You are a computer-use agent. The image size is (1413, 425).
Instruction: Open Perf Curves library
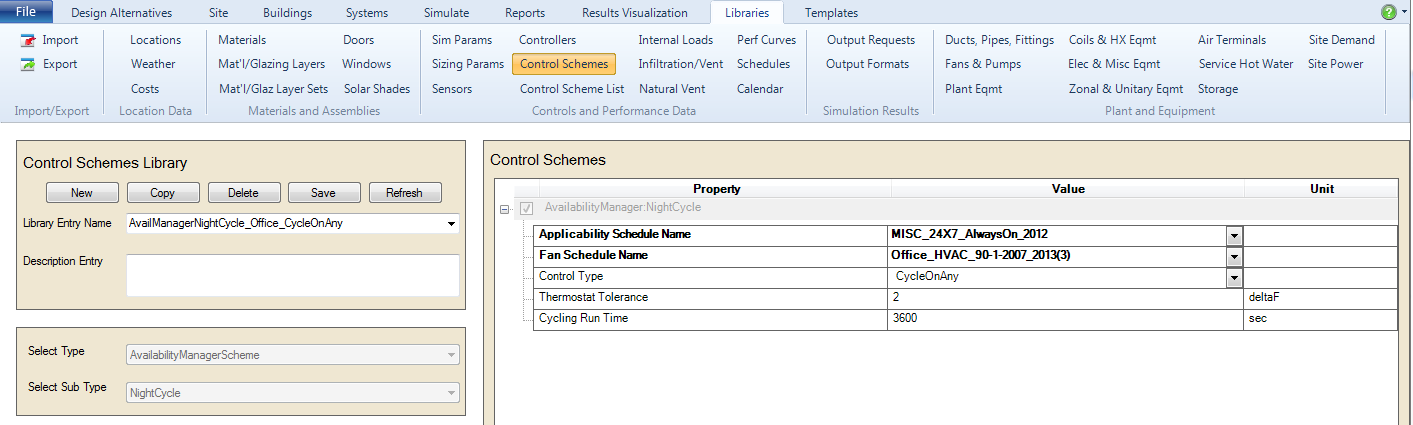767,40
